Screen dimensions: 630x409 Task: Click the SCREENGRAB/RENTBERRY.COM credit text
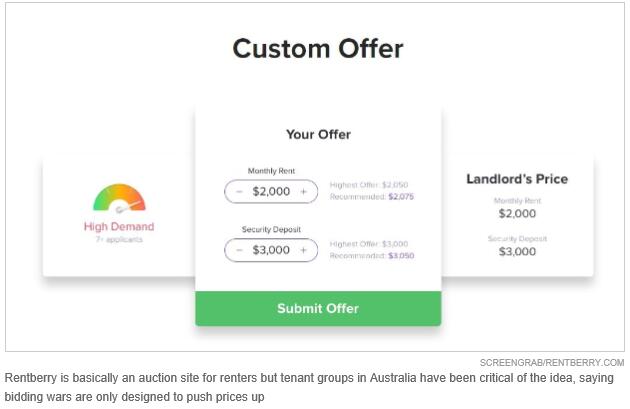pos(552,362)
